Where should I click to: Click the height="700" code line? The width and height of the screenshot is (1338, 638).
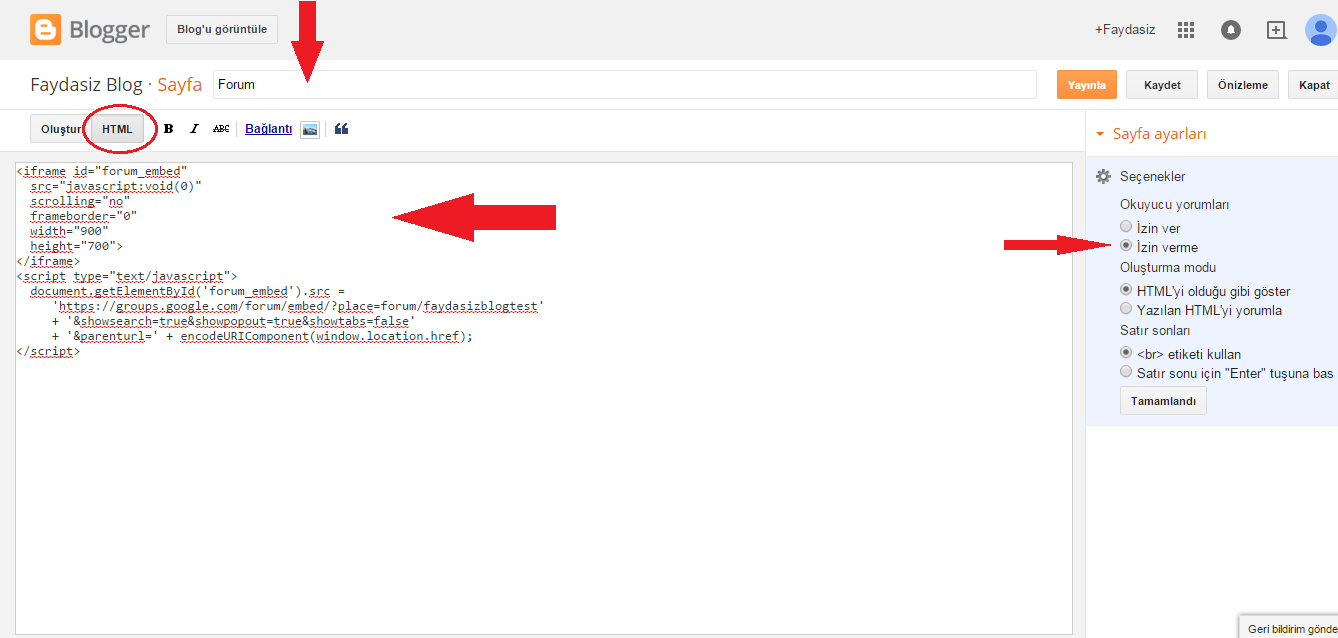point(76,246)
